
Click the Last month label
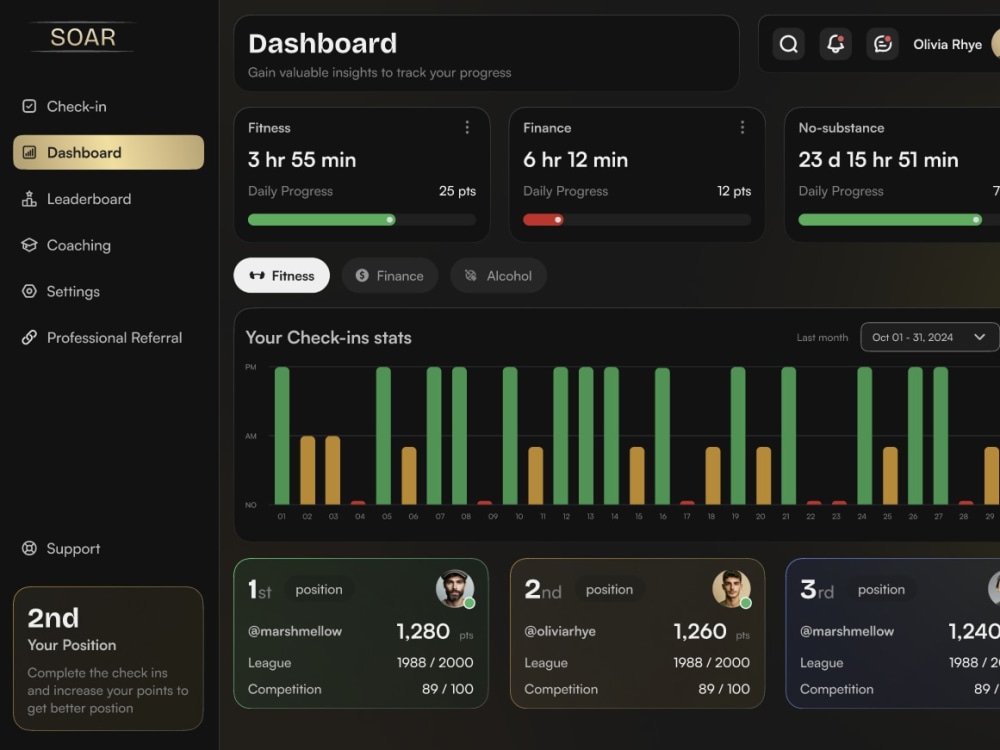tap(822, 337)
